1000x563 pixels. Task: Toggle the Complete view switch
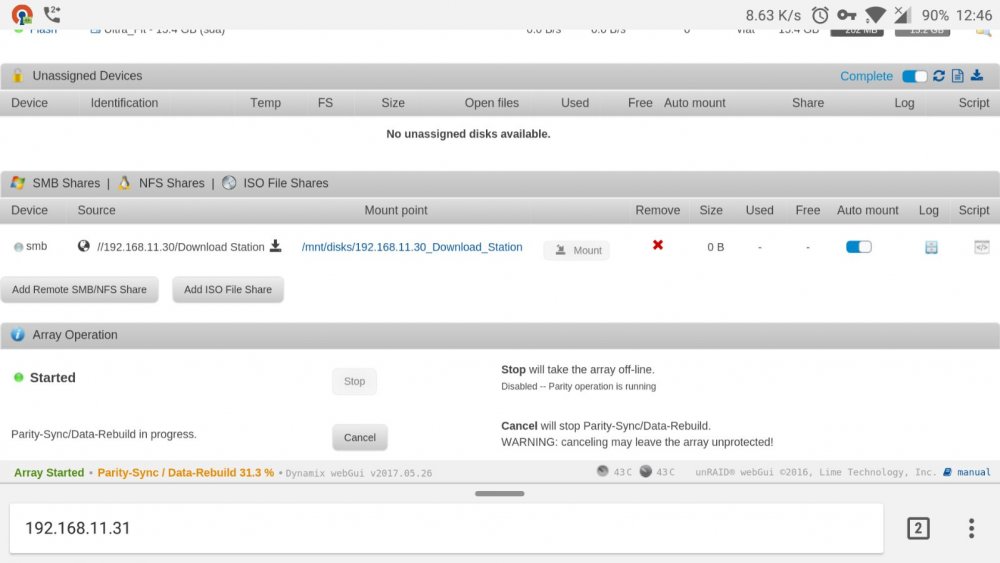914,77
